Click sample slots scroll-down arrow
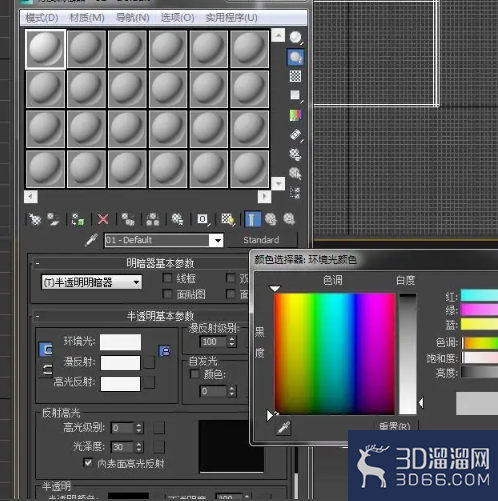Viewport: 498px width, 501px height. point(278,183)
